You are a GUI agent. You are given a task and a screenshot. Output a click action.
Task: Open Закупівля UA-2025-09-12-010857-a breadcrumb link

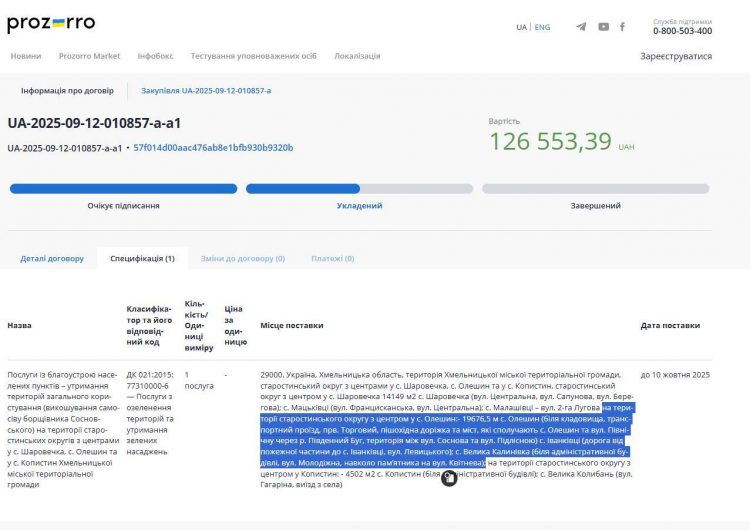[x=206, y=91]
